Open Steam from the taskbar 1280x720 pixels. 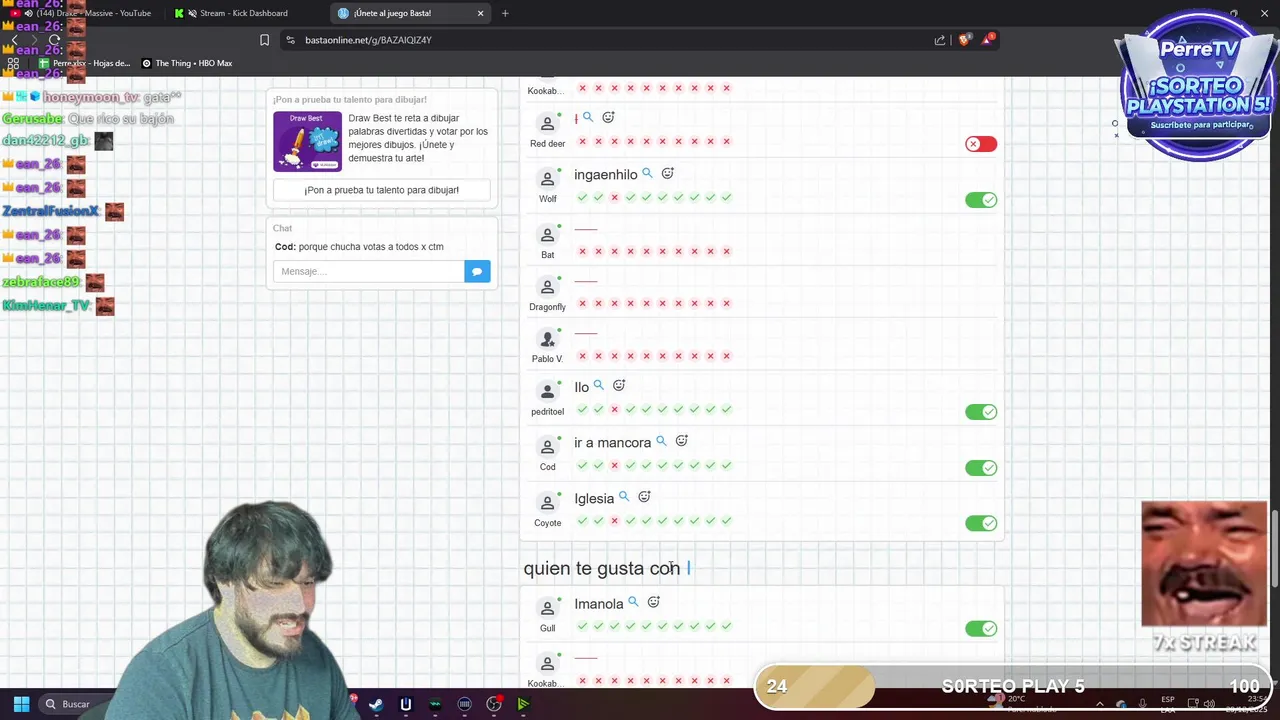376,704
